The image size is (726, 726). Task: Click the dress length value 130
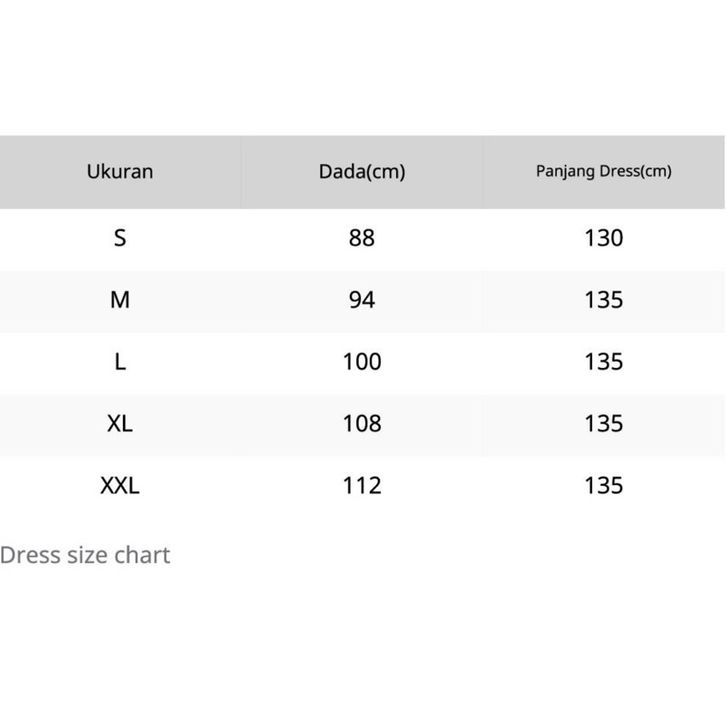(x=604, y=238)
